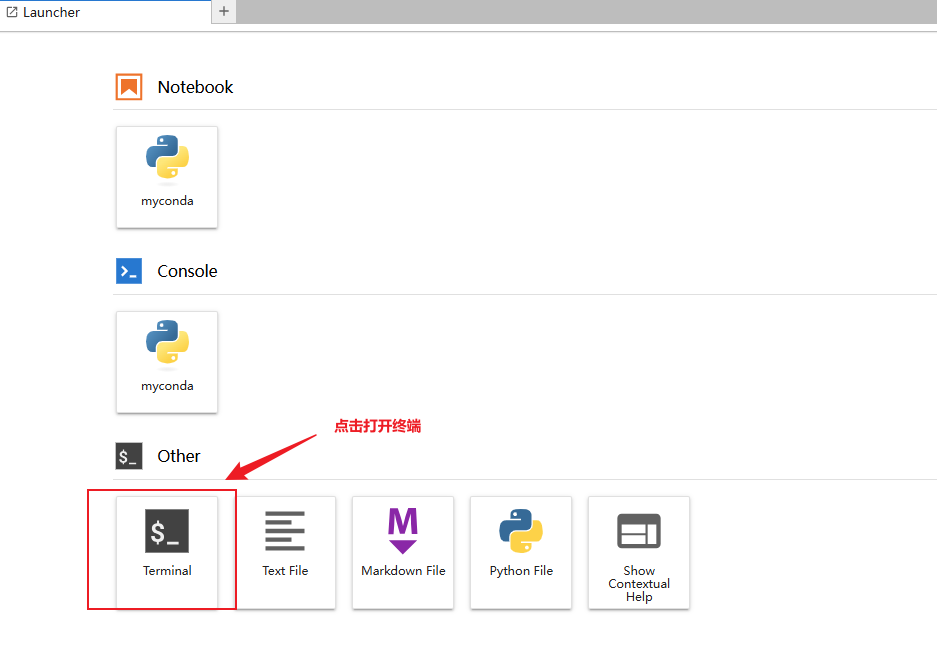The image size is (937, 659).
Task: Open the Terminal launcher icon
Action: (x=167, y=531)
